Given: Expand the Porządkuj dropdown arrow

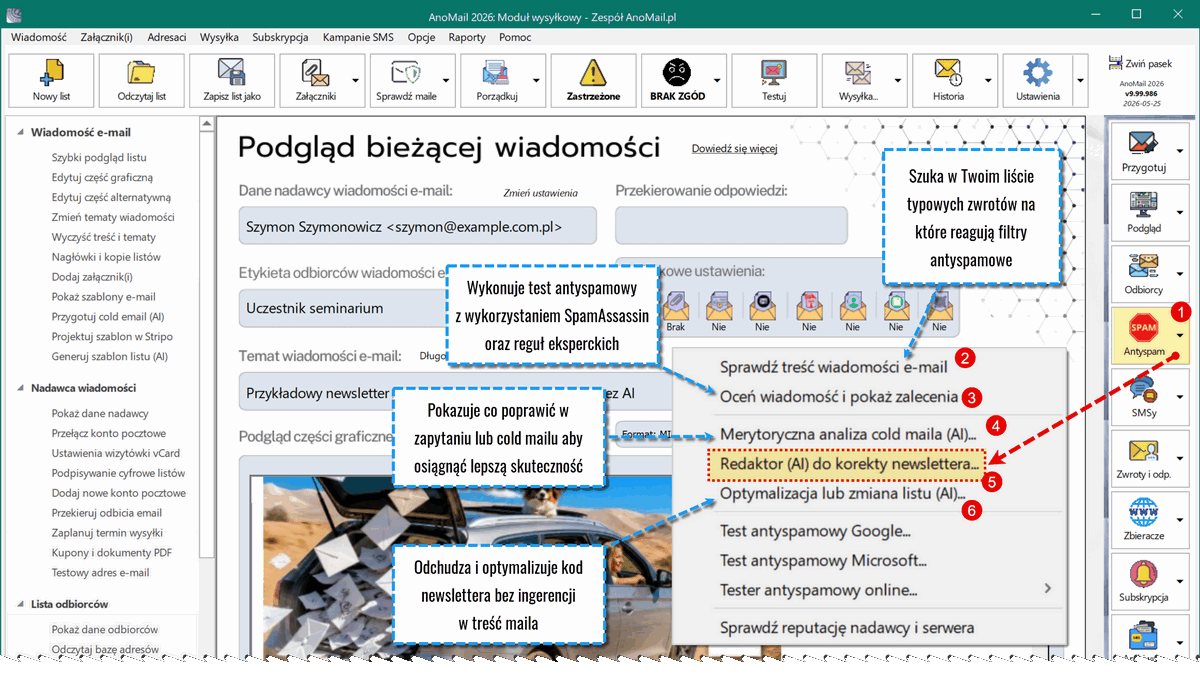Looking at the screenshot, I should click(x=536, y=80).
